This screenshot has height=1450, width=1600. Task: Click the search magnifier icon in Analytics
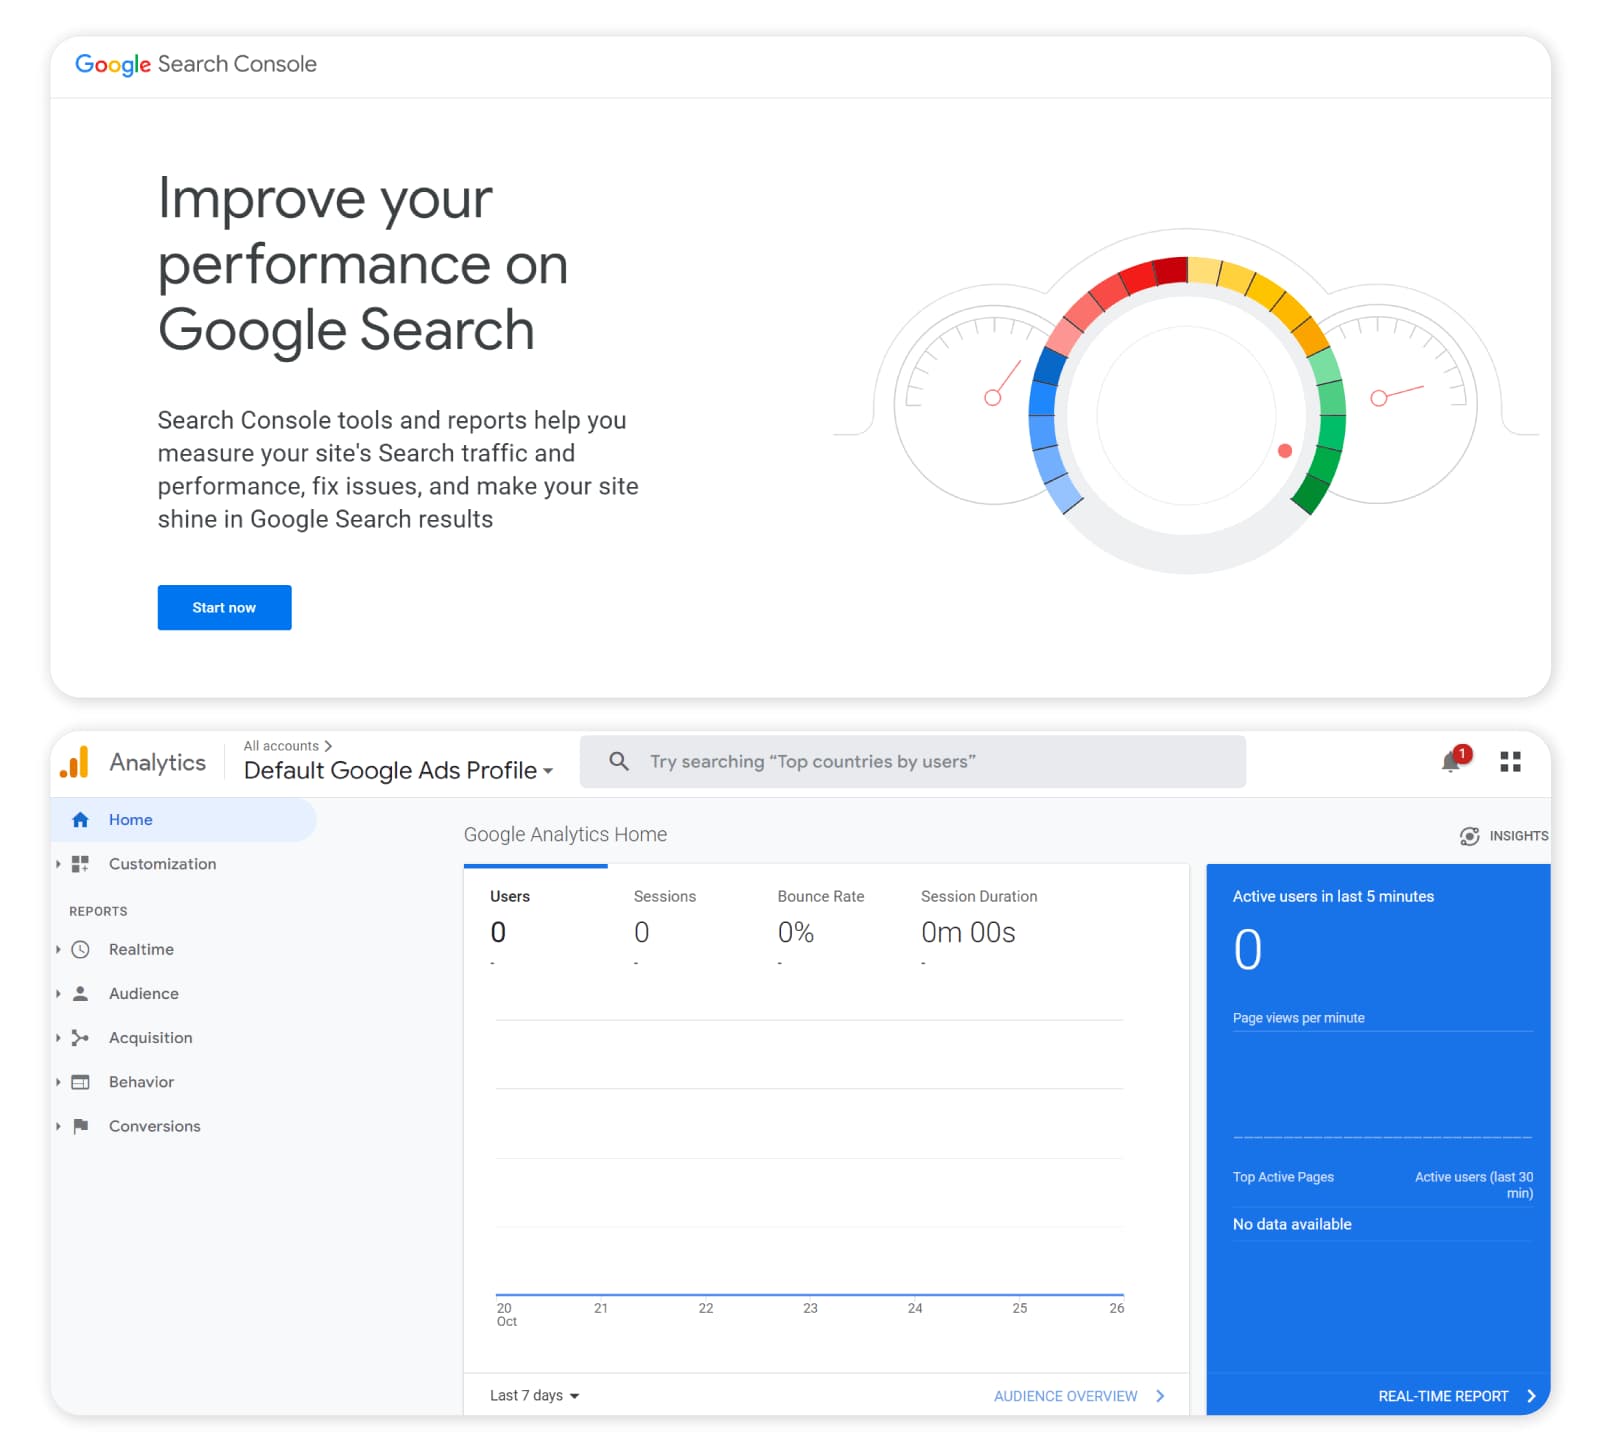coord(619,761)
